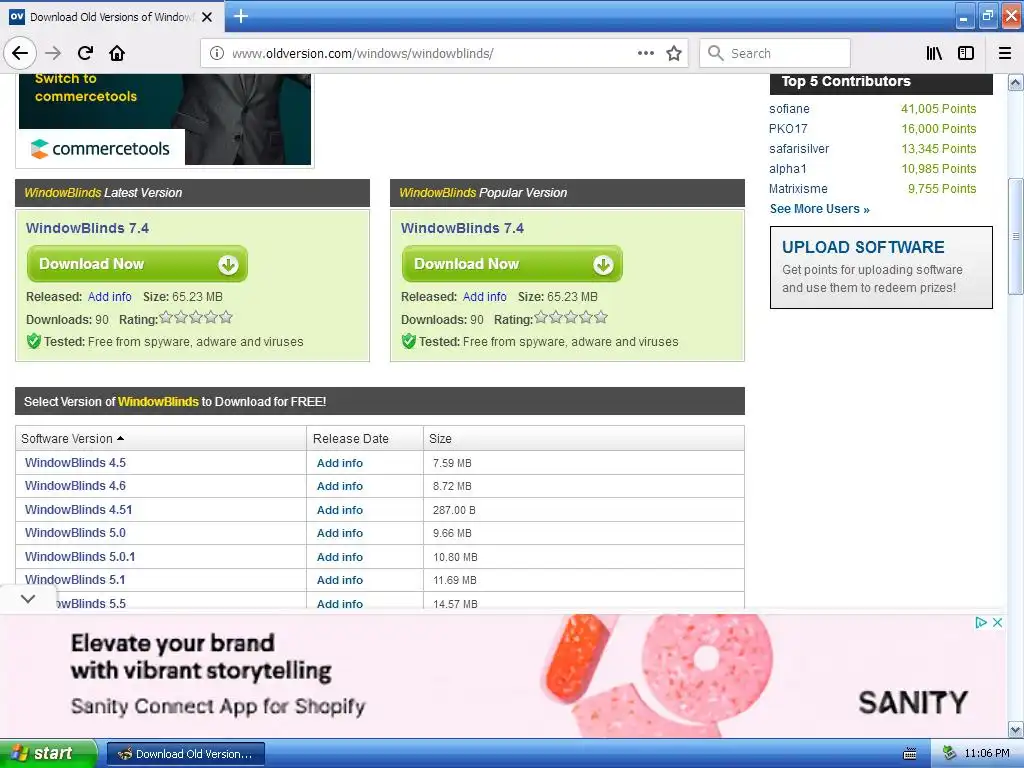
Task: Close the Sanity banner ad
Action: [997, 622]
